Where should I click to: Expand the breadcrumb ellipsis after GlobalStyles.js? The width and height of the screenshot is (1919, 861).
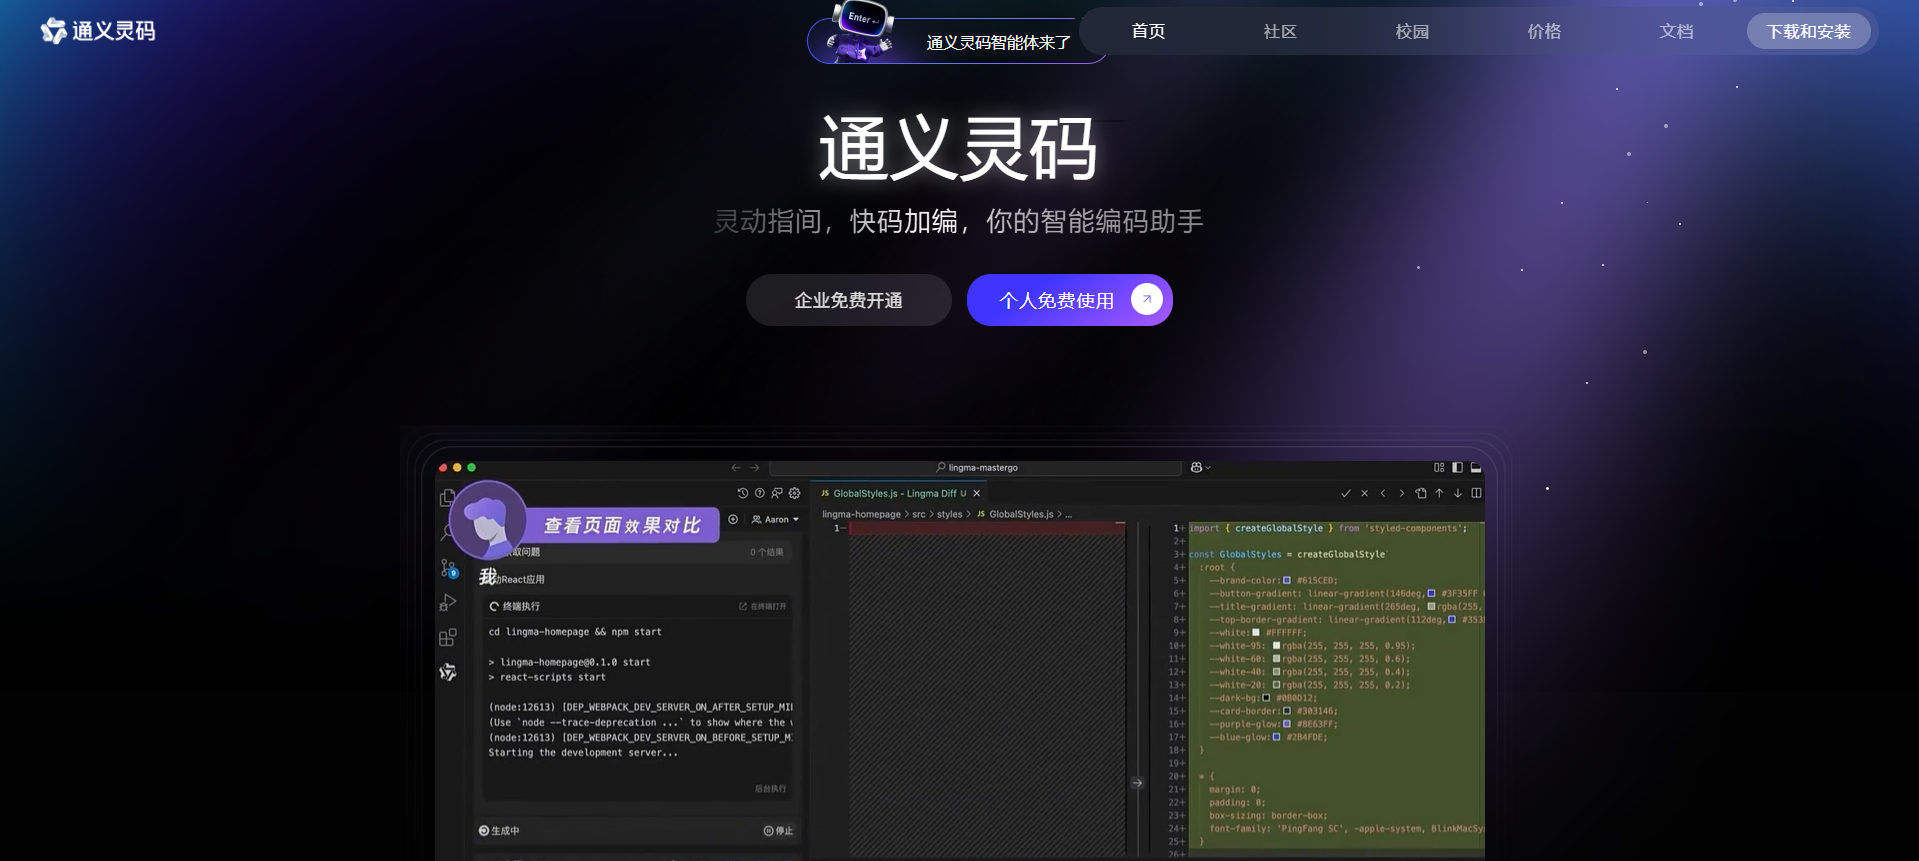[1069, 514]
